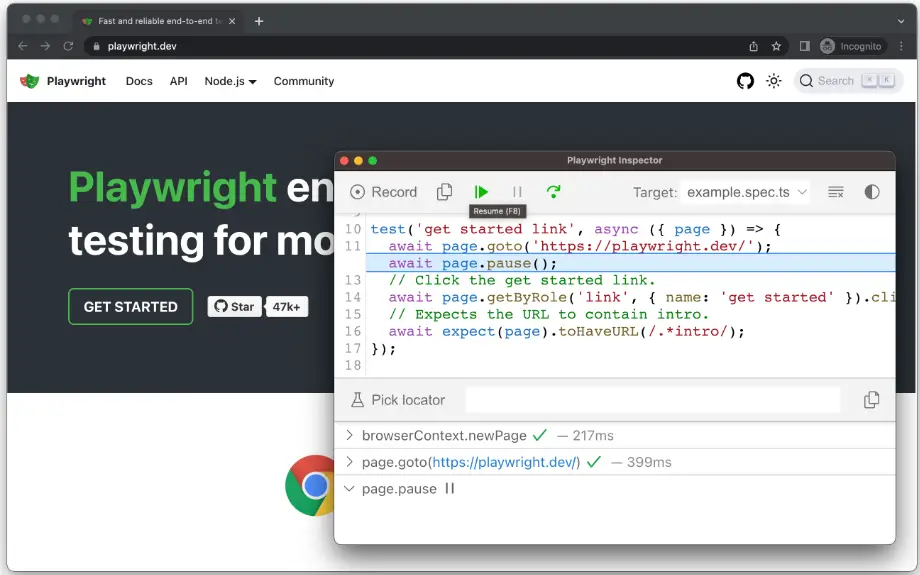Expand the browserContext.newPage log entry

point(349,436)
